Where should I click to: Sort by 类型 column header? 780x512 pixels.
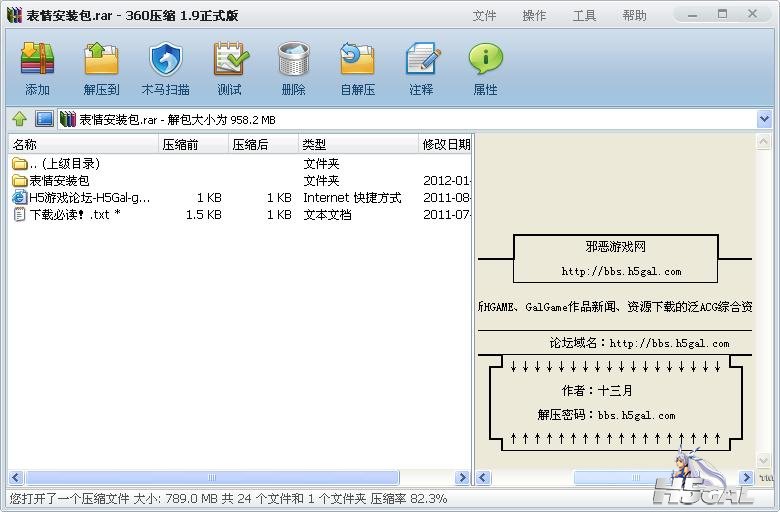[355, 144]
